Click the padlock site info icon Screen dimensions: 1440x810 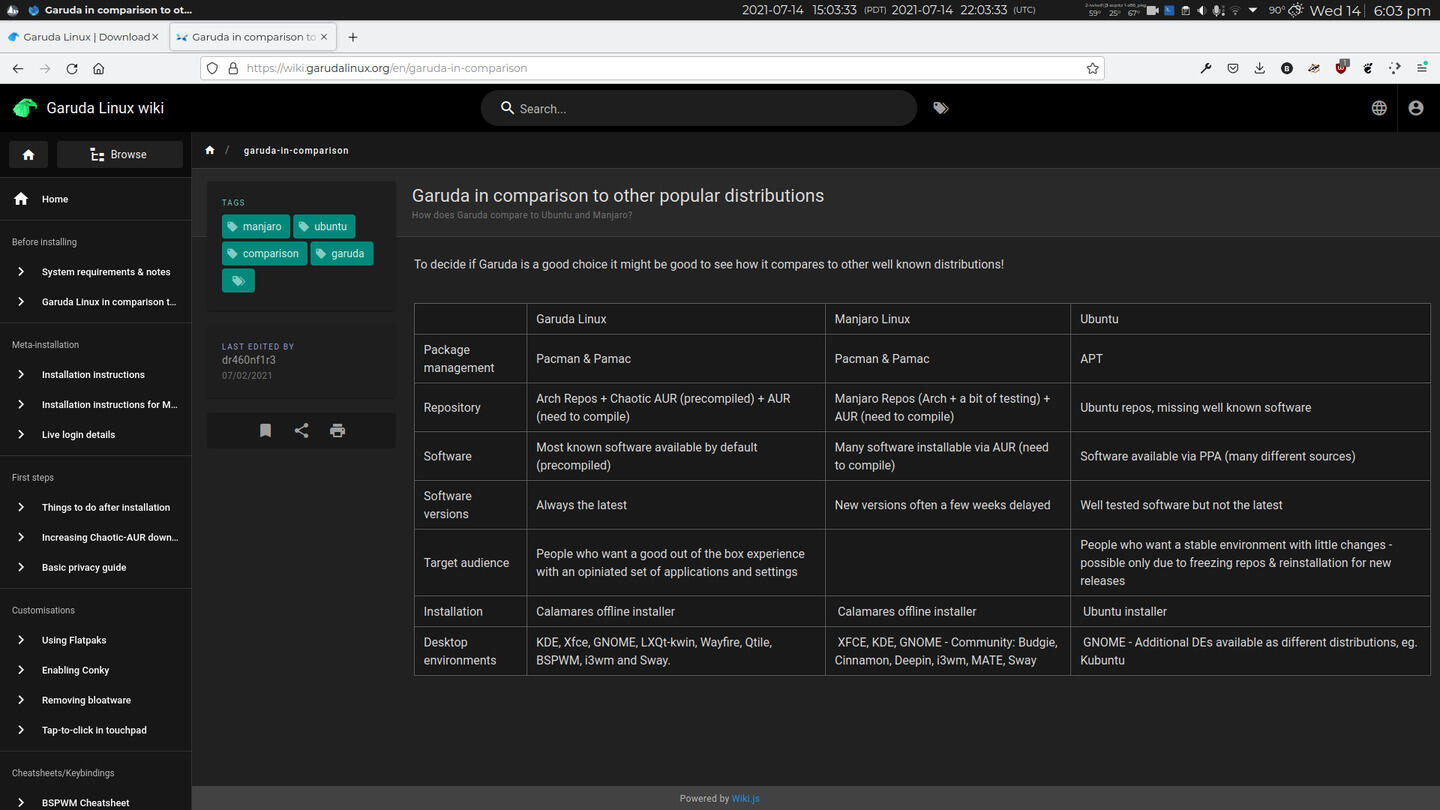tap(233, 68)
